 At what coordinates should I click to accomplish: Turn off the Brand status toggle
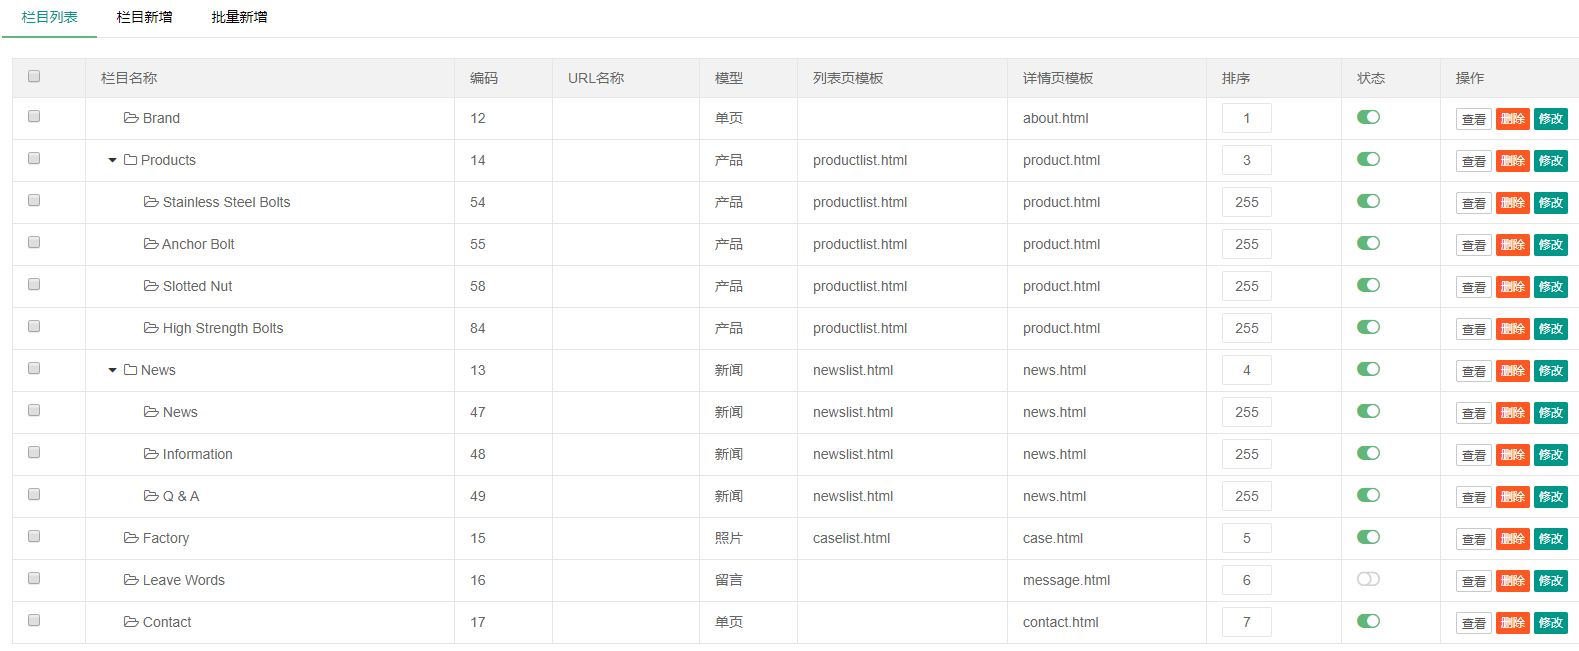point(1368,117)
